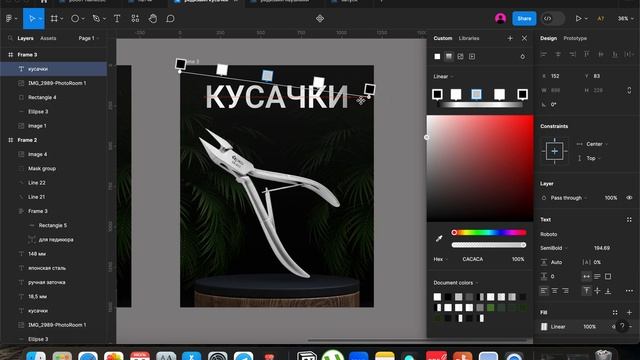Open the Hex color format dropdown
The image size is (640, 360).
[x=440, y=259]
